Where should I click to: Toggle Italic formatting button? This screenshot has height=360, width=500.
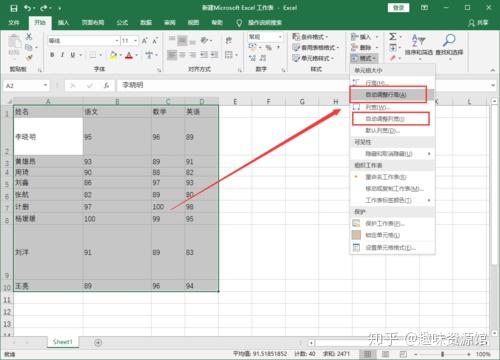[x=62, y=55]
